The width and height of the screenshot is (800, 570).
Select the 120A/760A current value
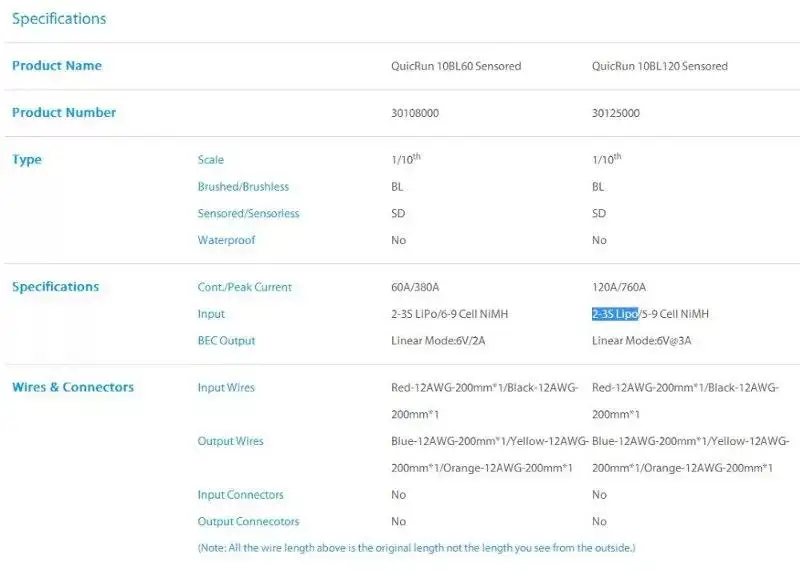(619, 287)
